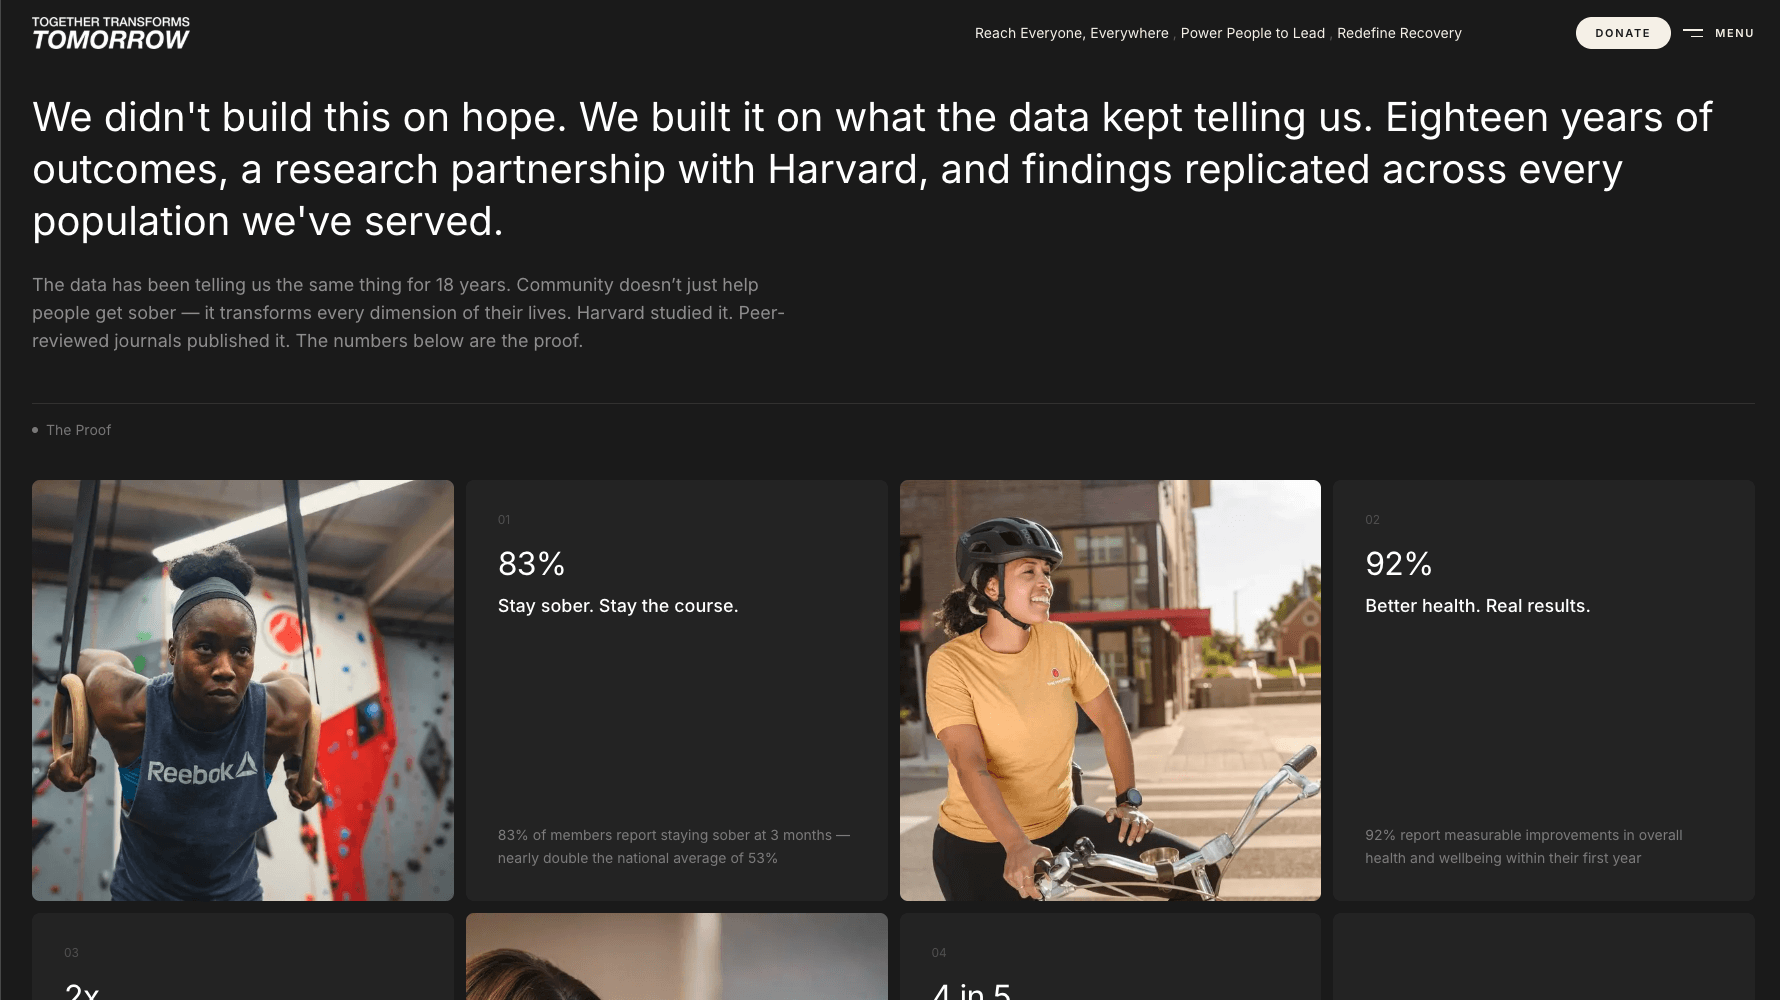Select the 92% statistic figure

point(1398,564)
